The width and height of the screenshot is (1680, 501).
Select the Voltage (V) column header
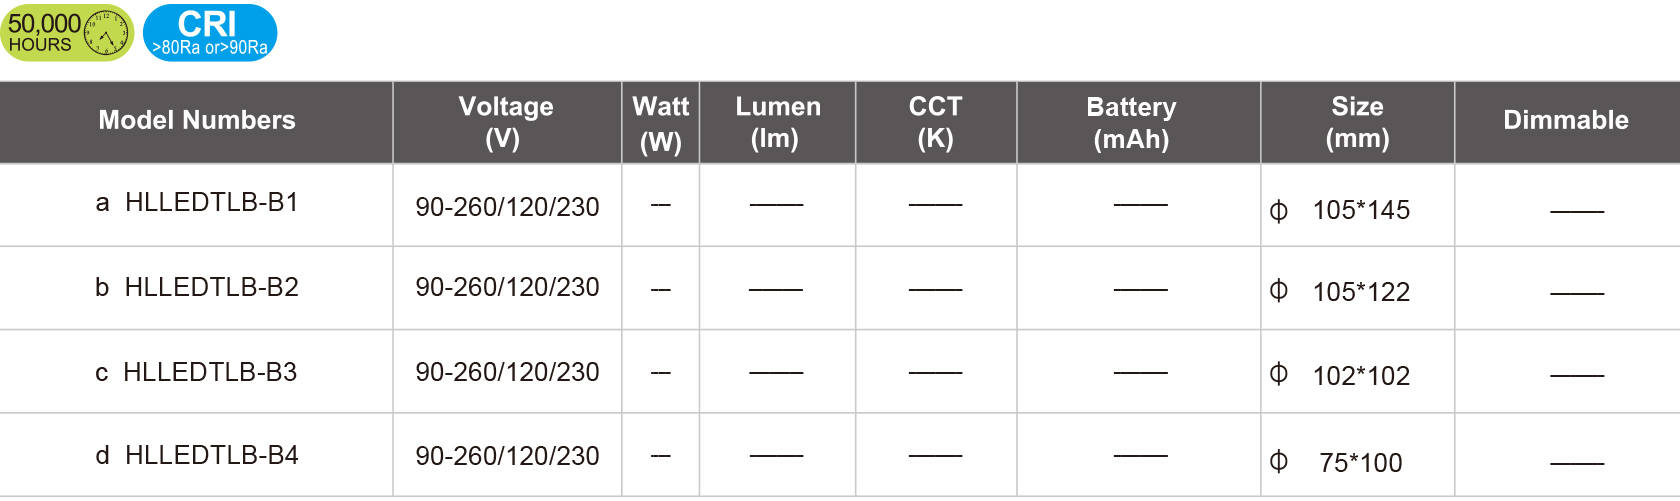point(506,122)
